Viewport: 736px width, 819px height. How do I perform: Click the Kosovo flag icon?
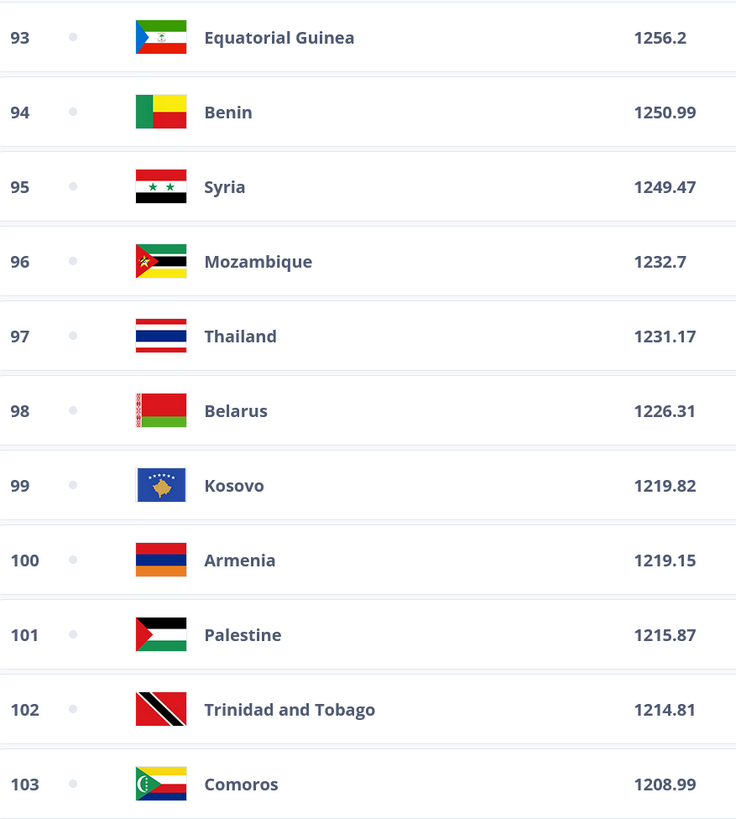click(161, 485)
